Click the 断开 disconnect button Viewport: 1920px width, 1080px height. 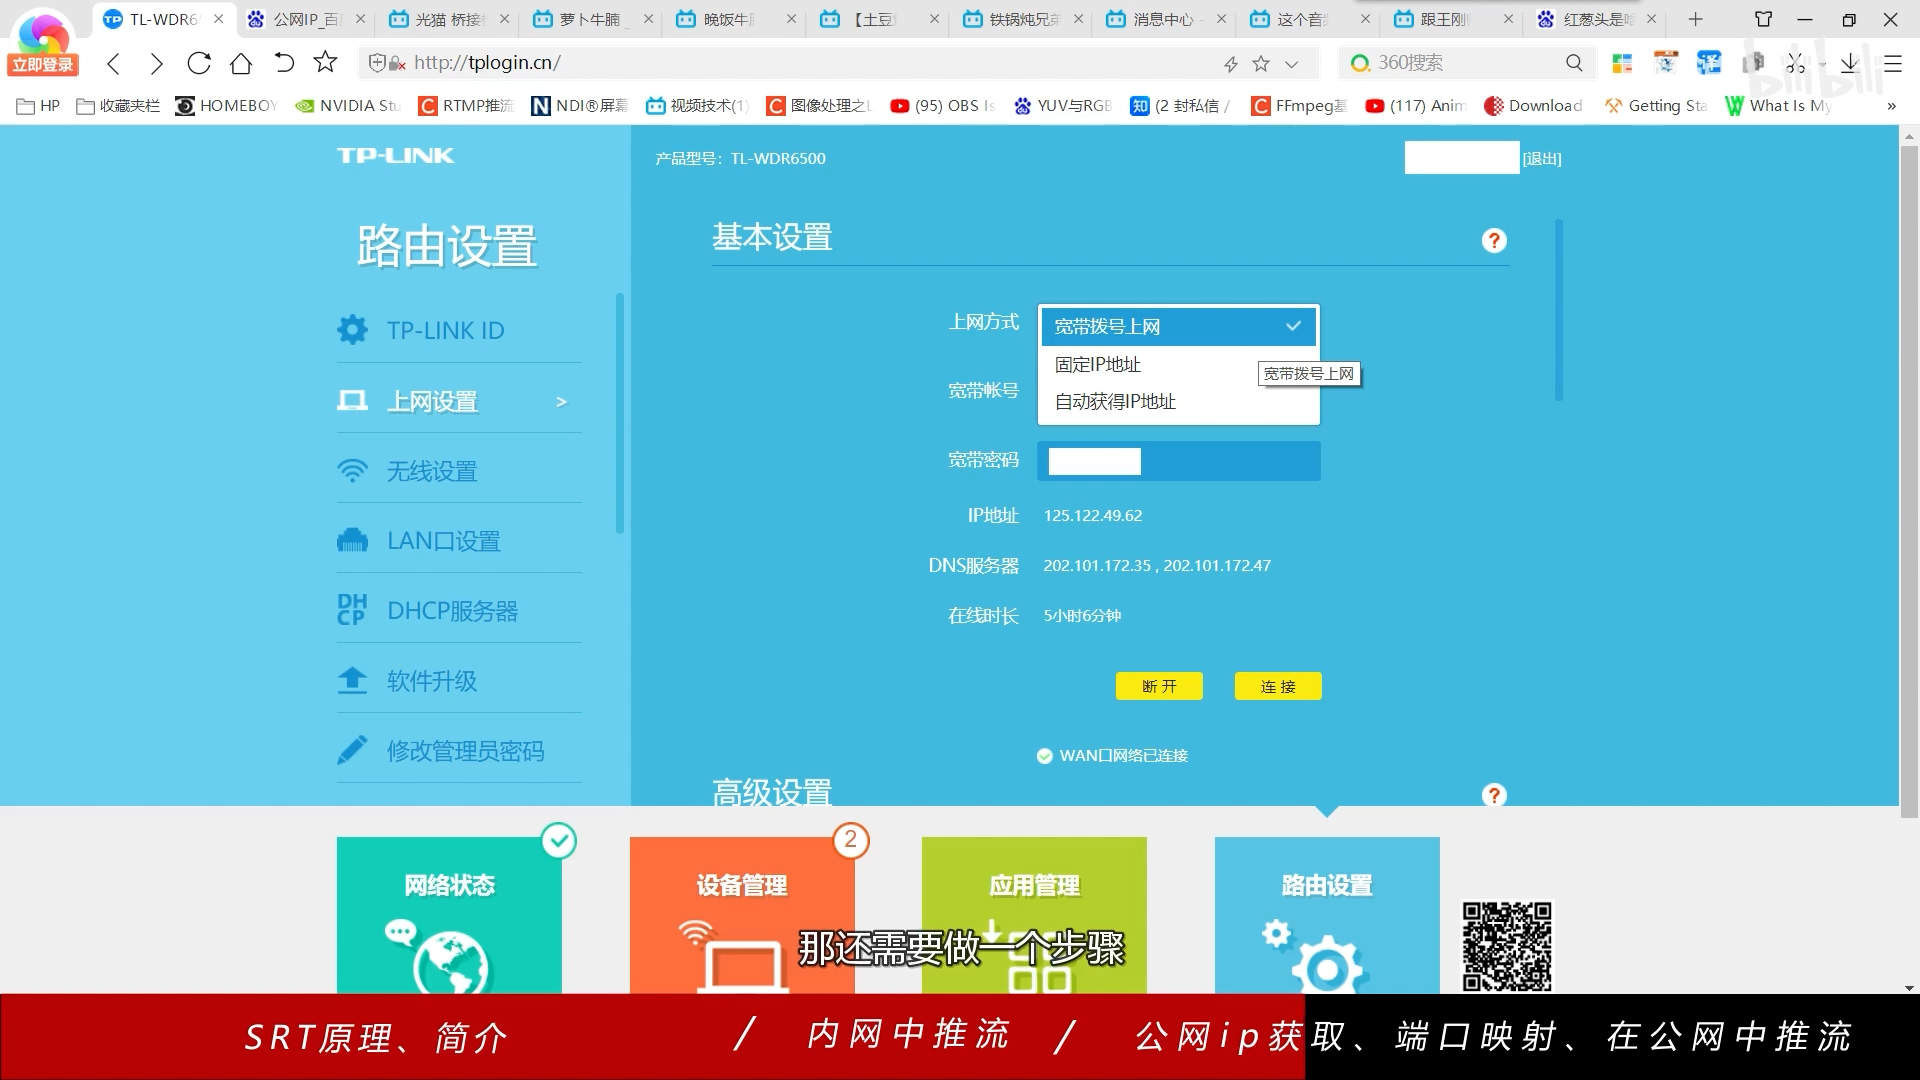1159,686
